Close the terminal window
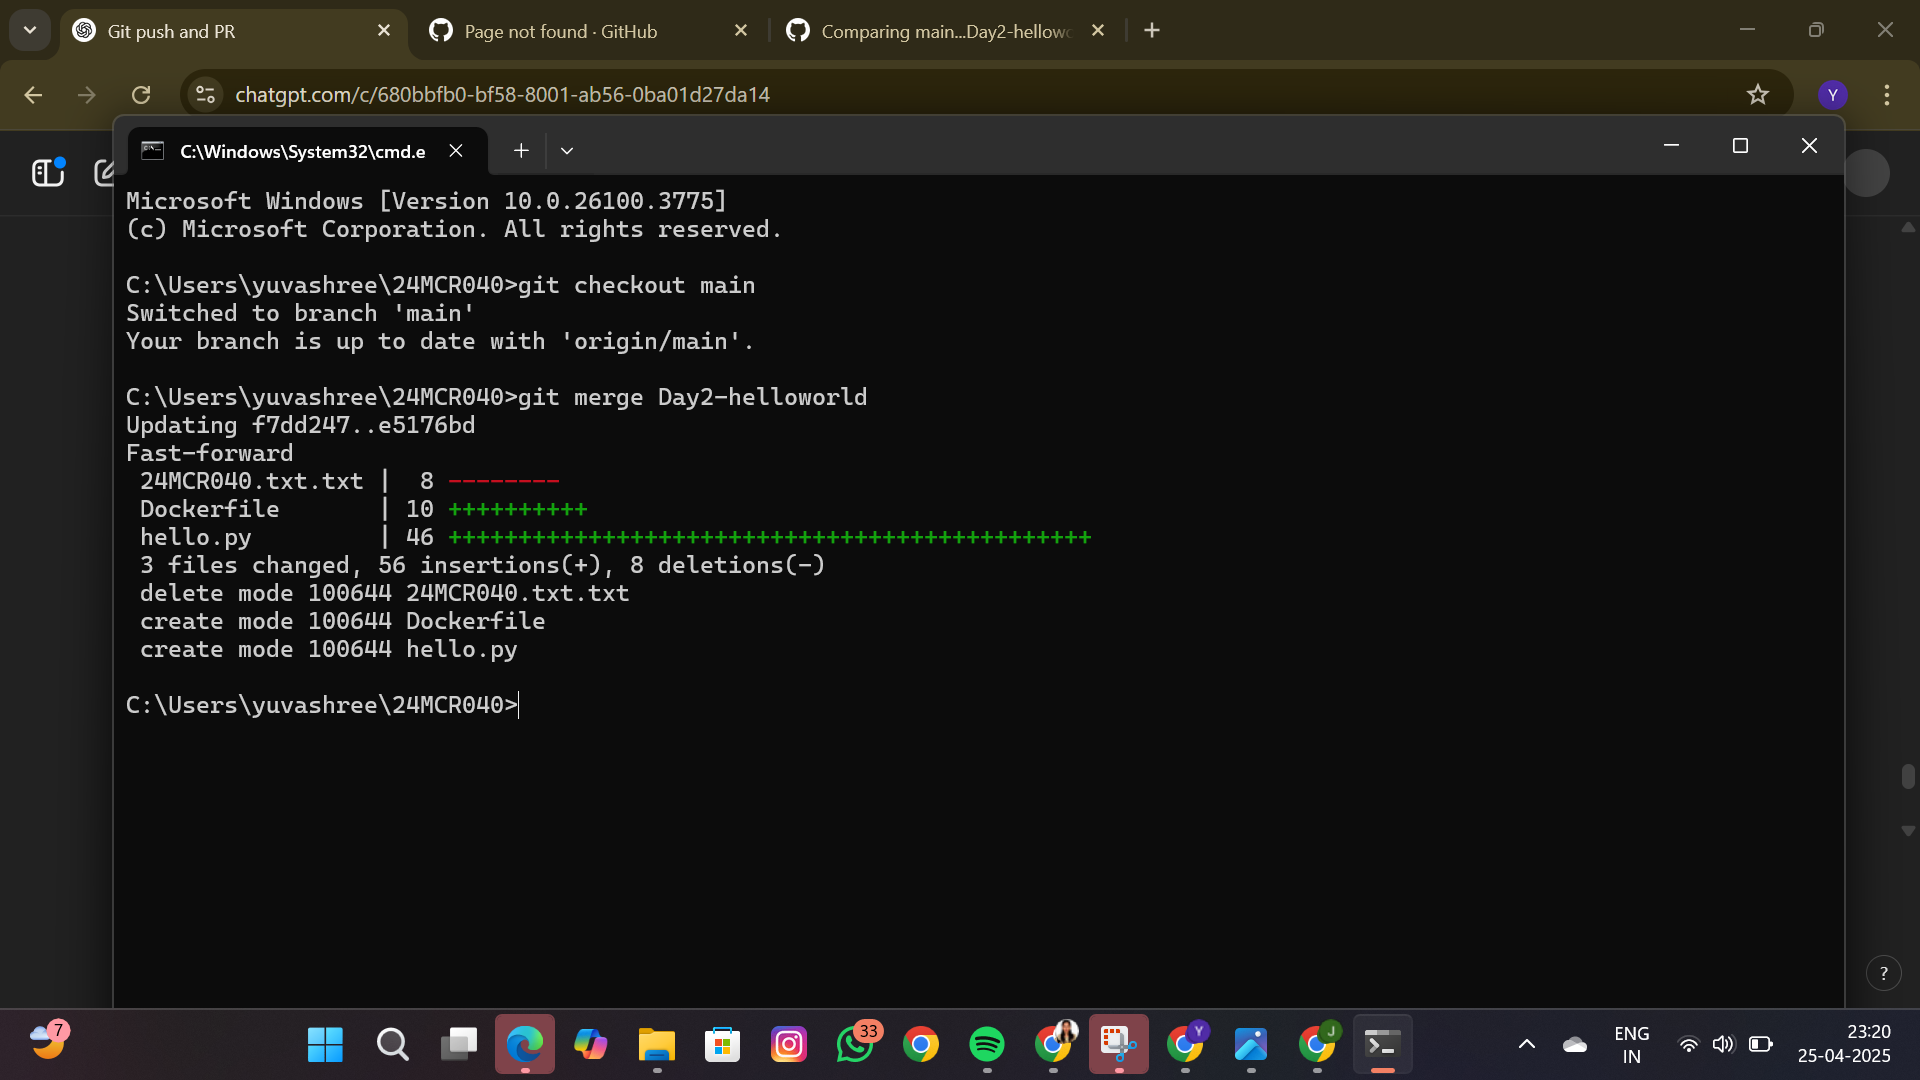1920x1080 pixels. tap(1809, 146)
